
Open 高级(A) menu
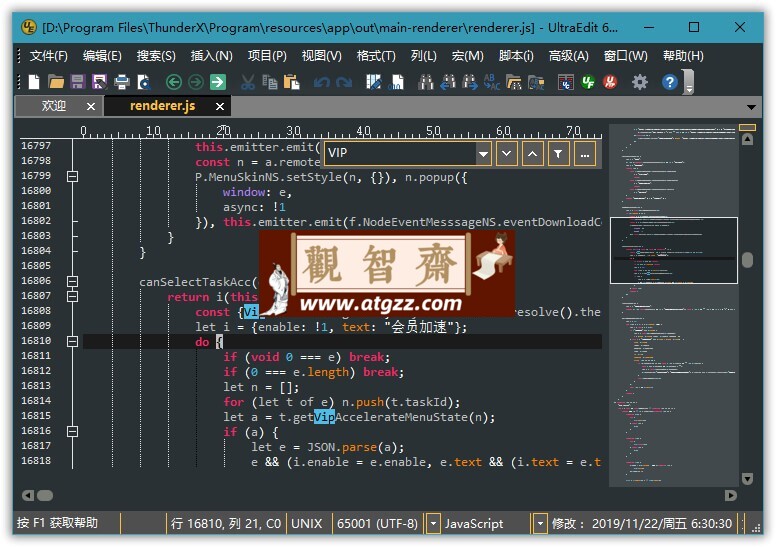click(x=568, y=56)
